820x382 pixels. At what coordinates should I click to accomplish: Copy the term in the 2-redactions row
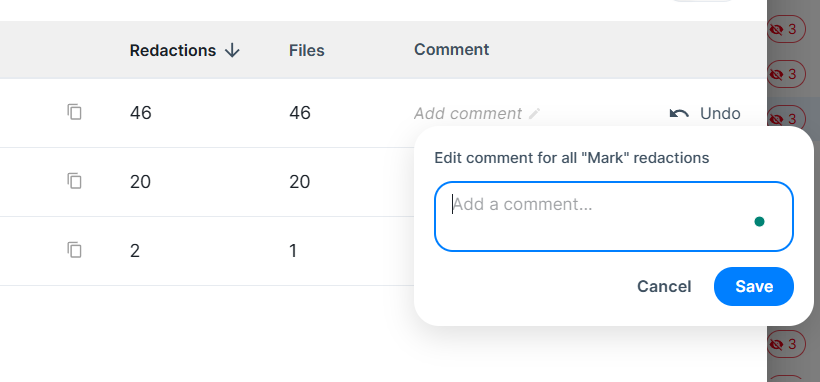click(x=75, y=250)
